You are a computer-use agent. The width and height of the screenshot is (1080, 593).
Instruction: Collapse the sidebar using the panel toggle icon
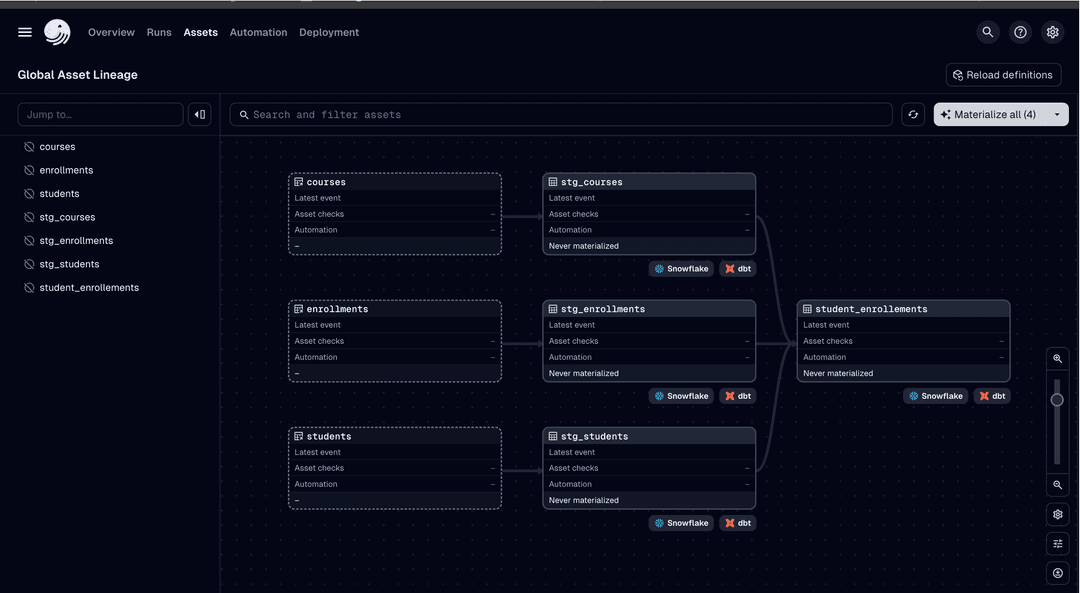tap(199, 114)
